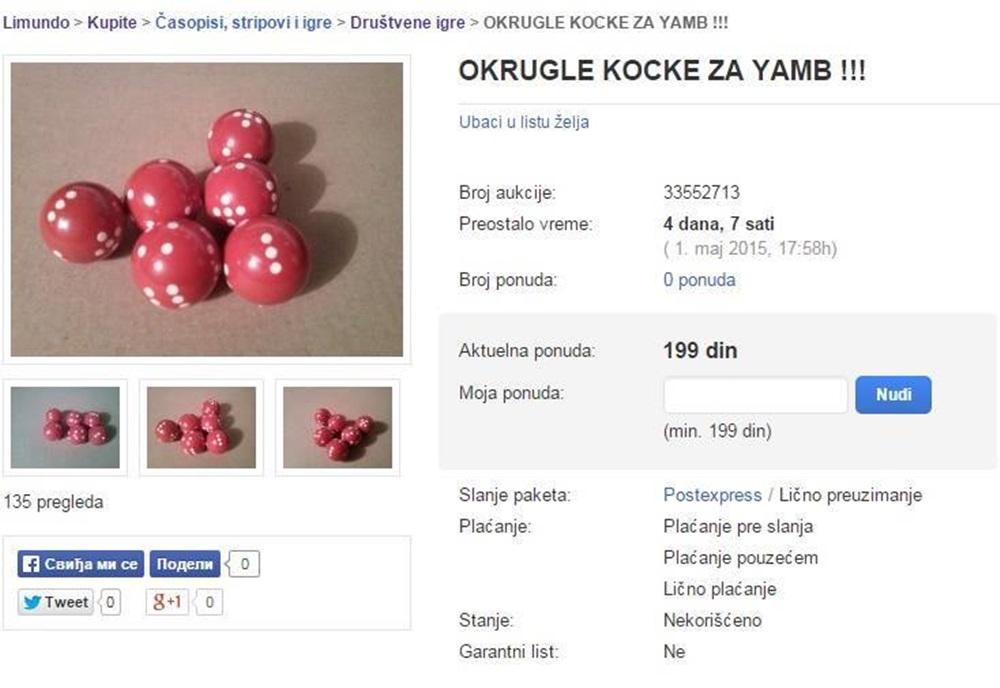
Task: Submit the bid with the Nudi button
Action: click(x=893, y=395)
